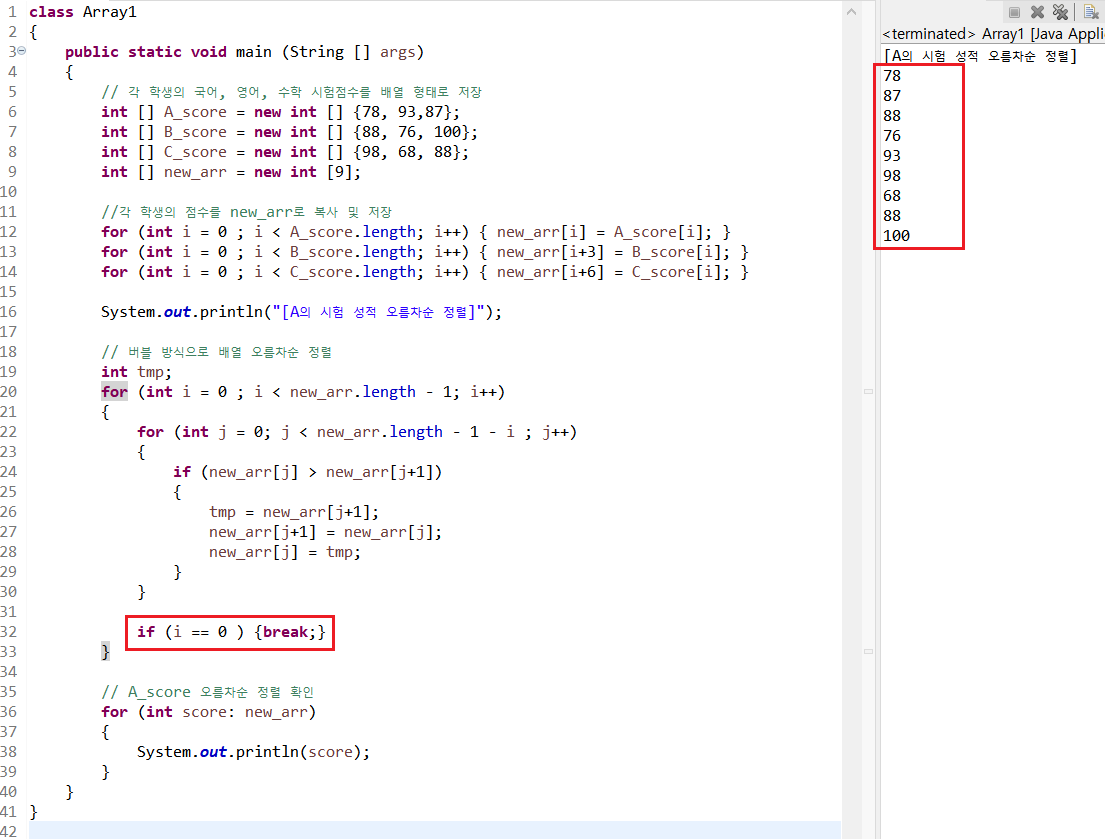Click the console output value 98

pos(891,175)
